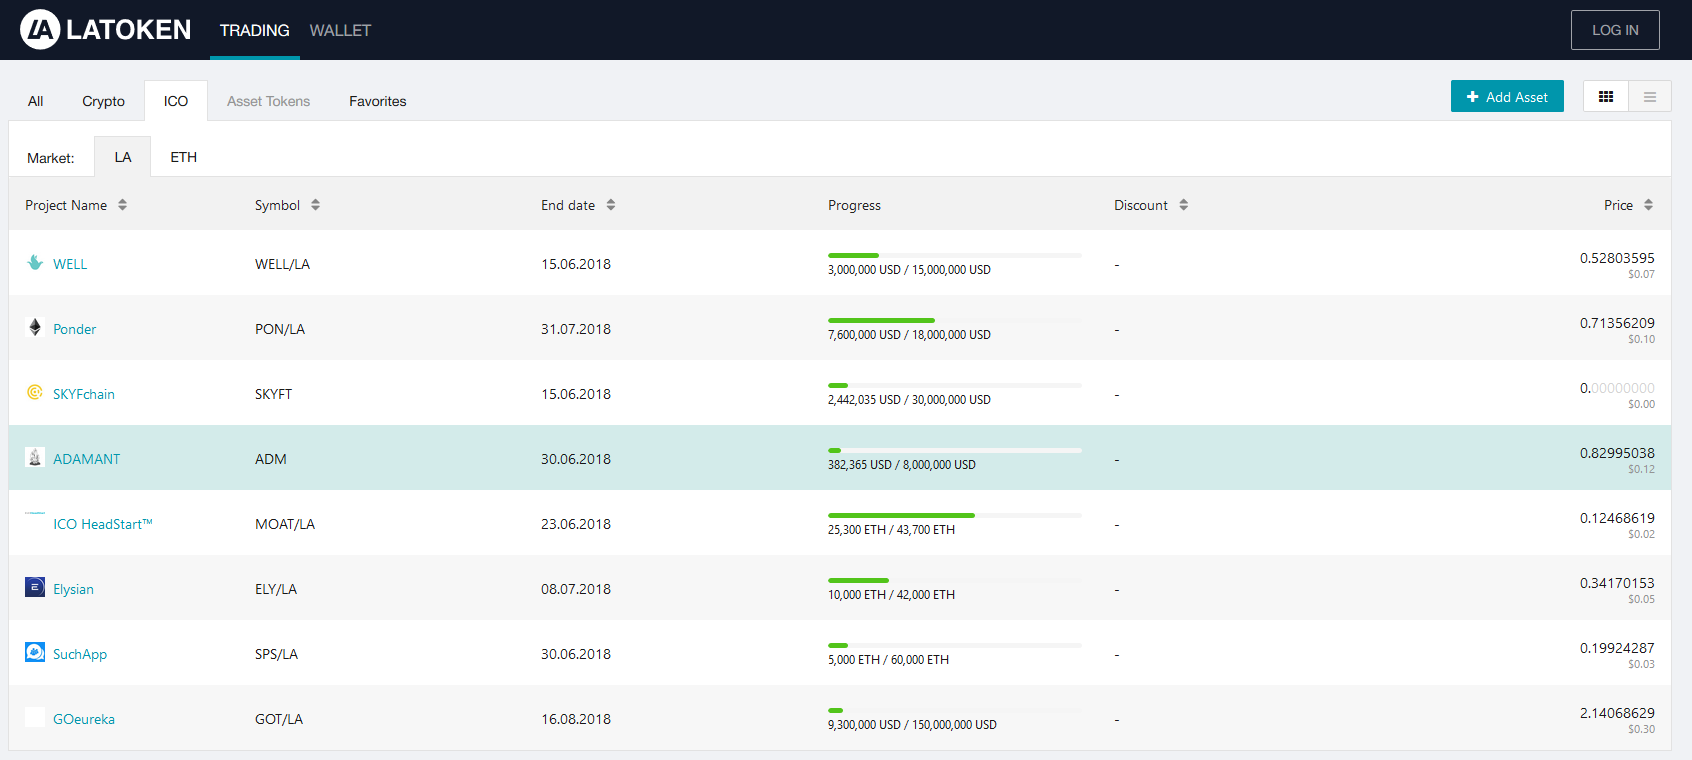The image size is (1692, 760).
Task: Click the LATOKEN logo
Action: (x=106, y=30)
